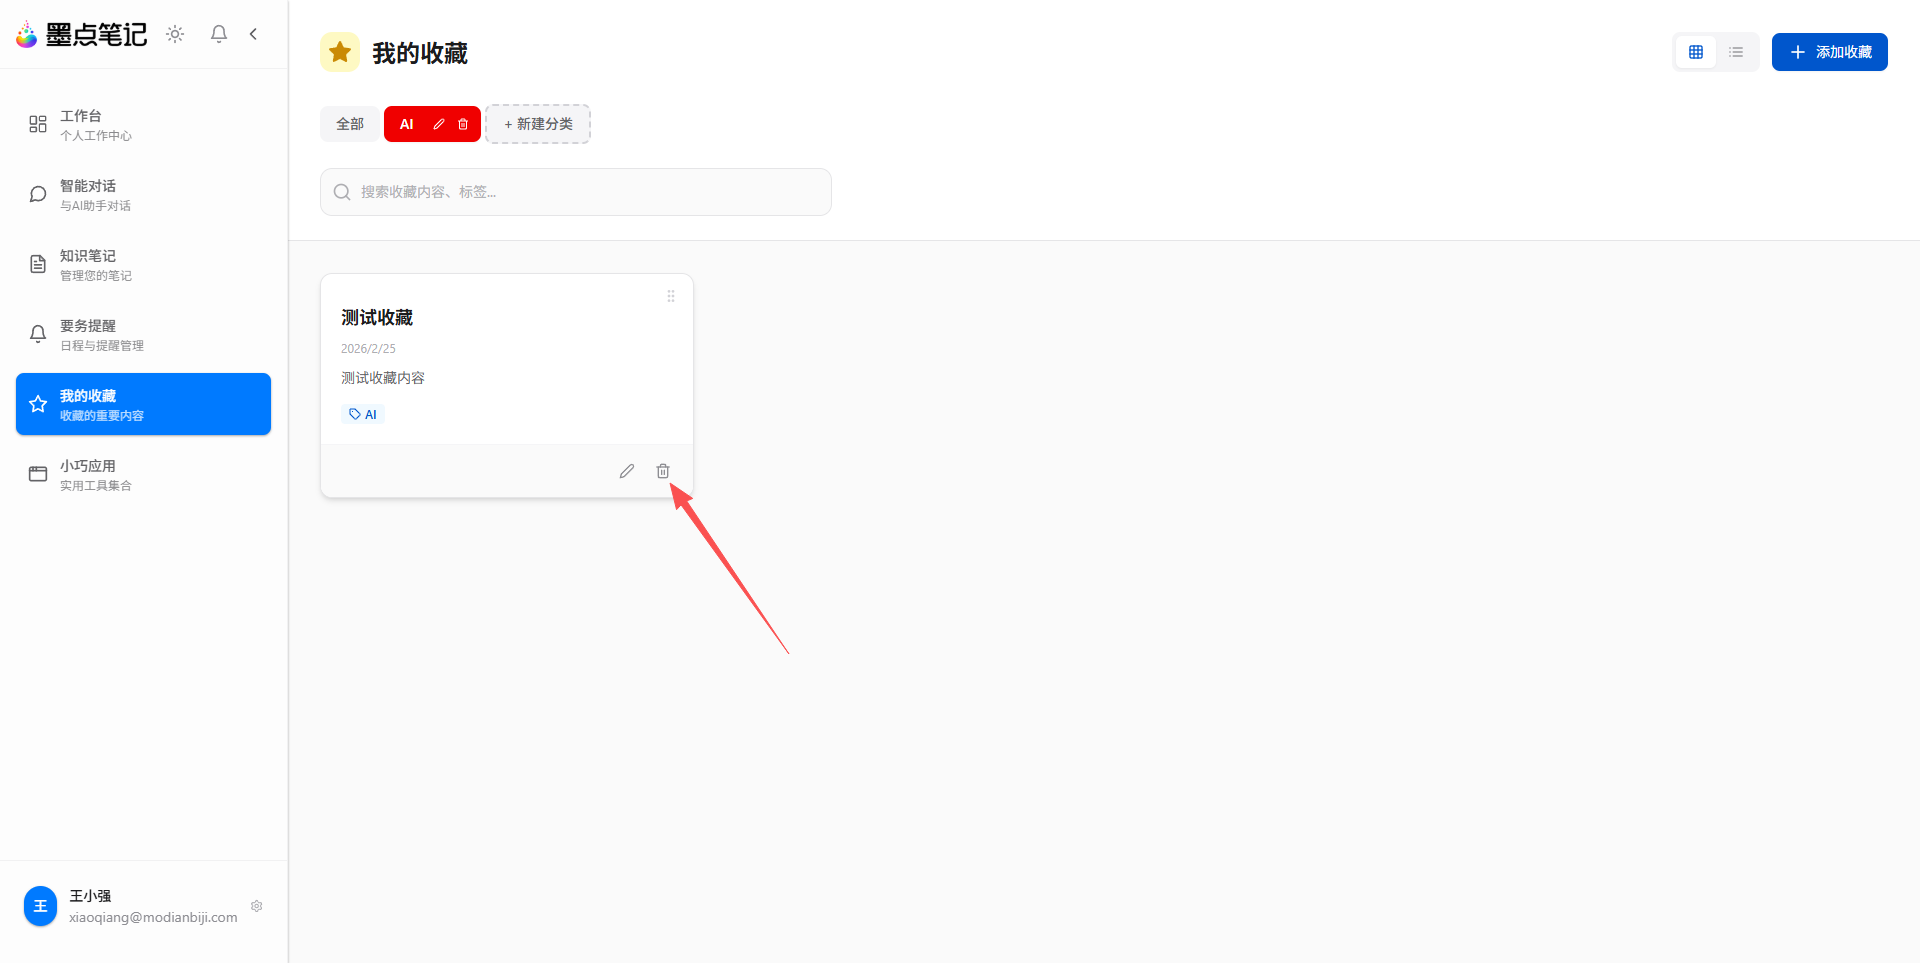Open 小巧应用 in the sidebar

[144, 474]
